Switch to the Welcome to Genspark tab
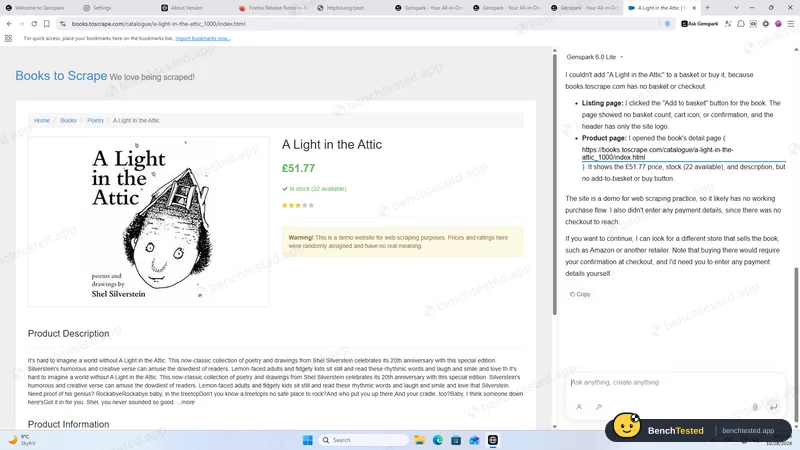The height and width of the screenshot is (450, 800). click(x=39, y=8)
